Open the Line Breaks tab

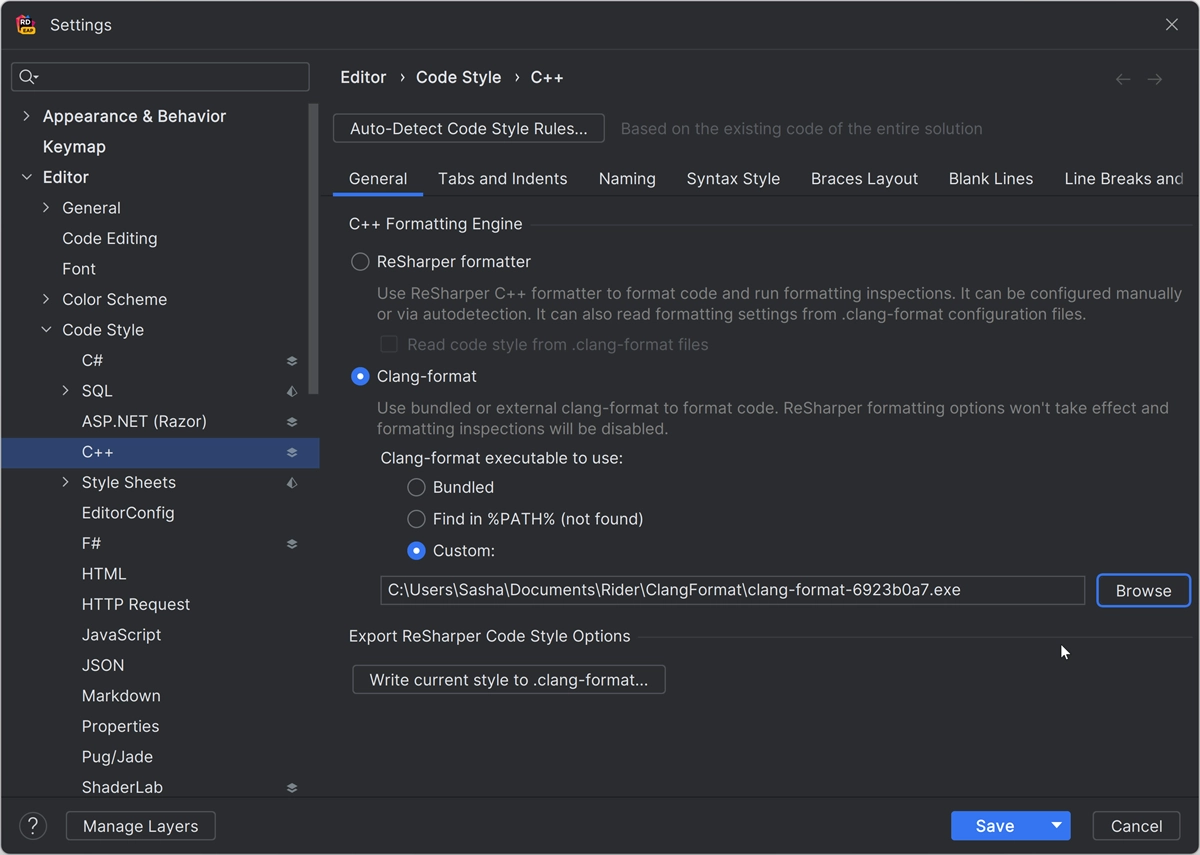coord(1123,179)
